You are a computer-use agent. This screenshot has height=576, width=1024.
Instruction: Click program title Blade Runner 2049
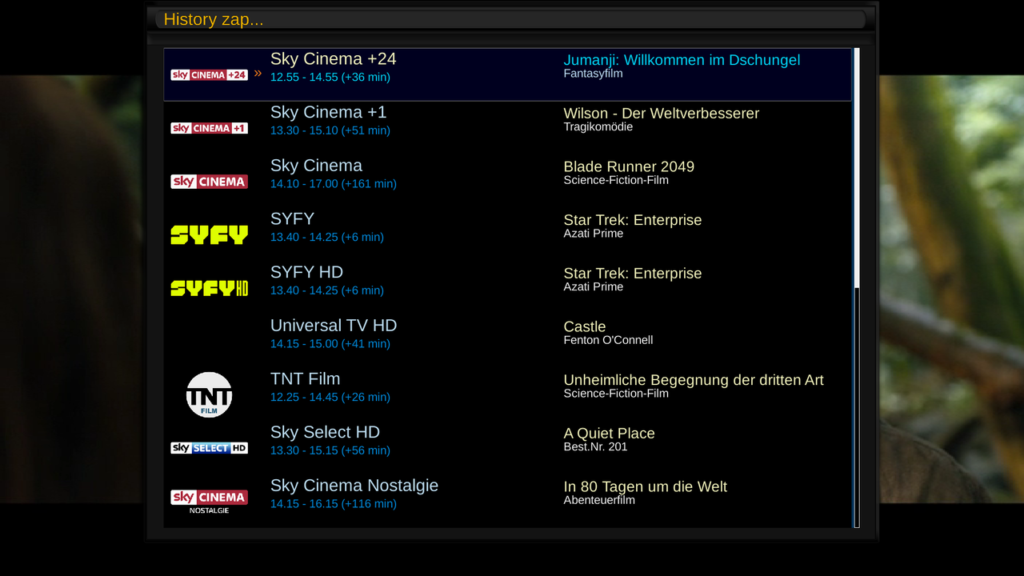click(x=629, y=167)
